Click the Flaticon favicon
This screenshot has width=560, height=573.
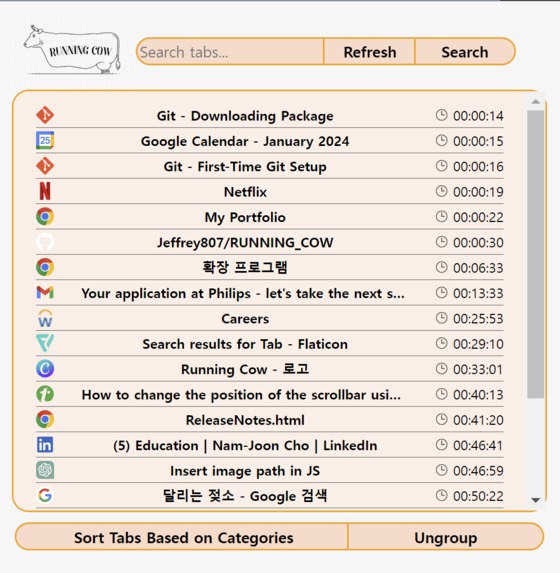(x=45, y=343)
